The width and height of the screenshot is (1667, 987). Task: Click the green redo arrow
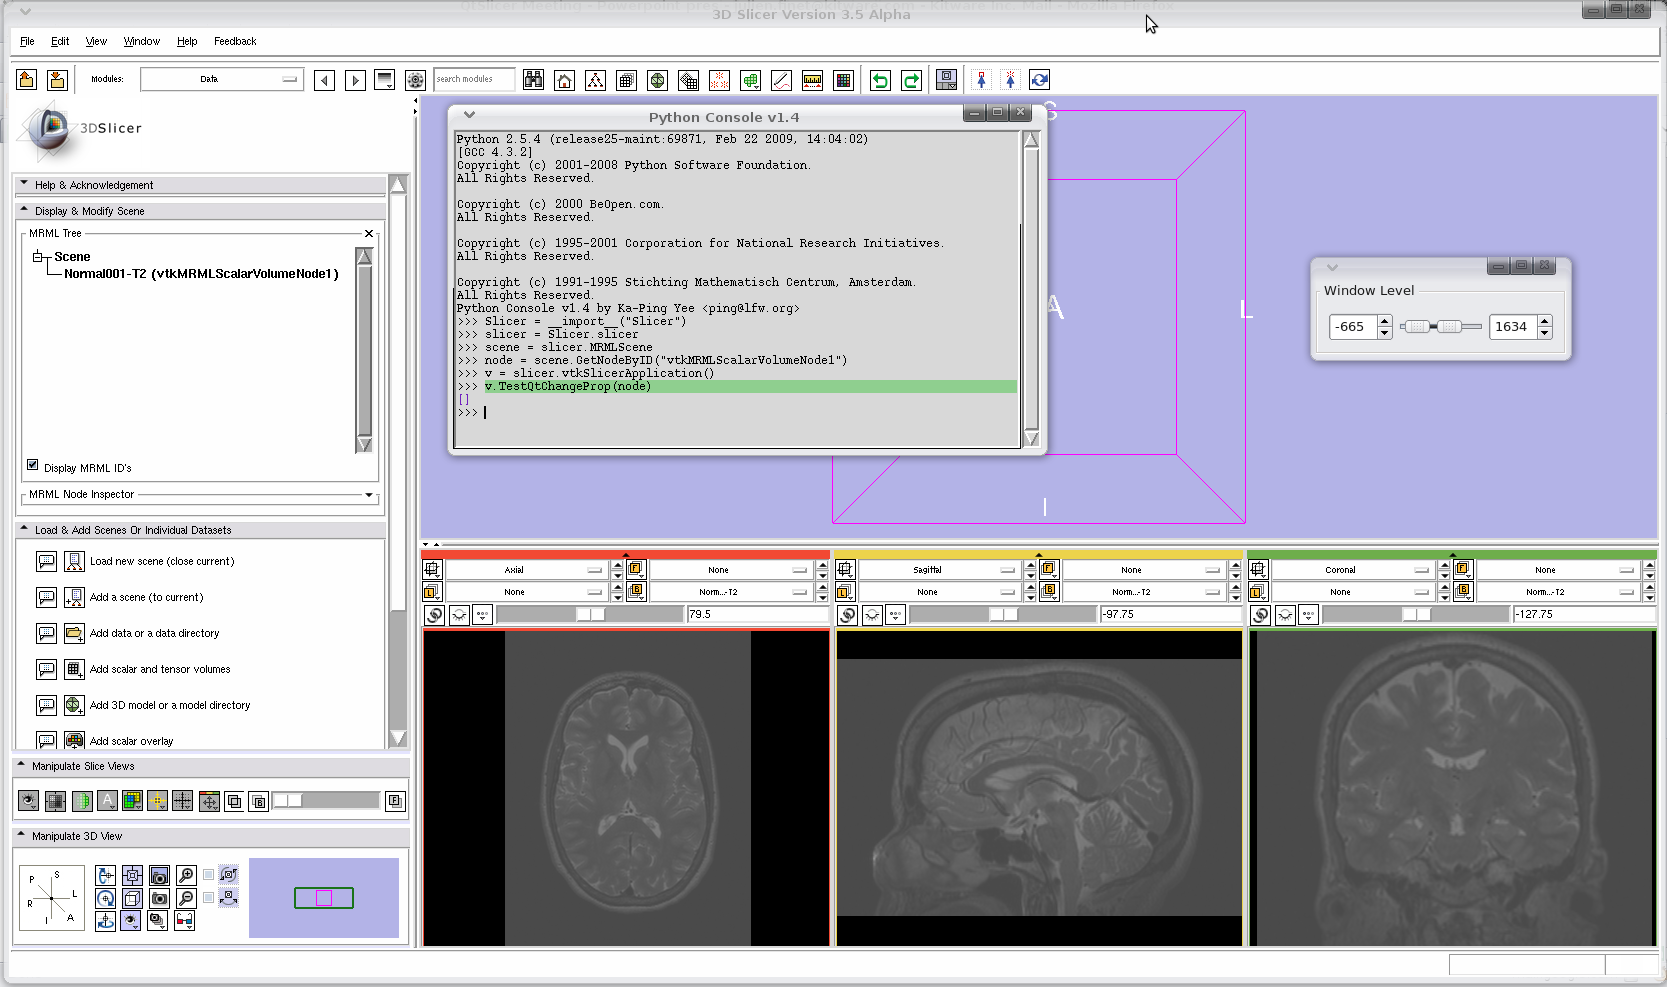pyautogui.click(x=911, y=80)
